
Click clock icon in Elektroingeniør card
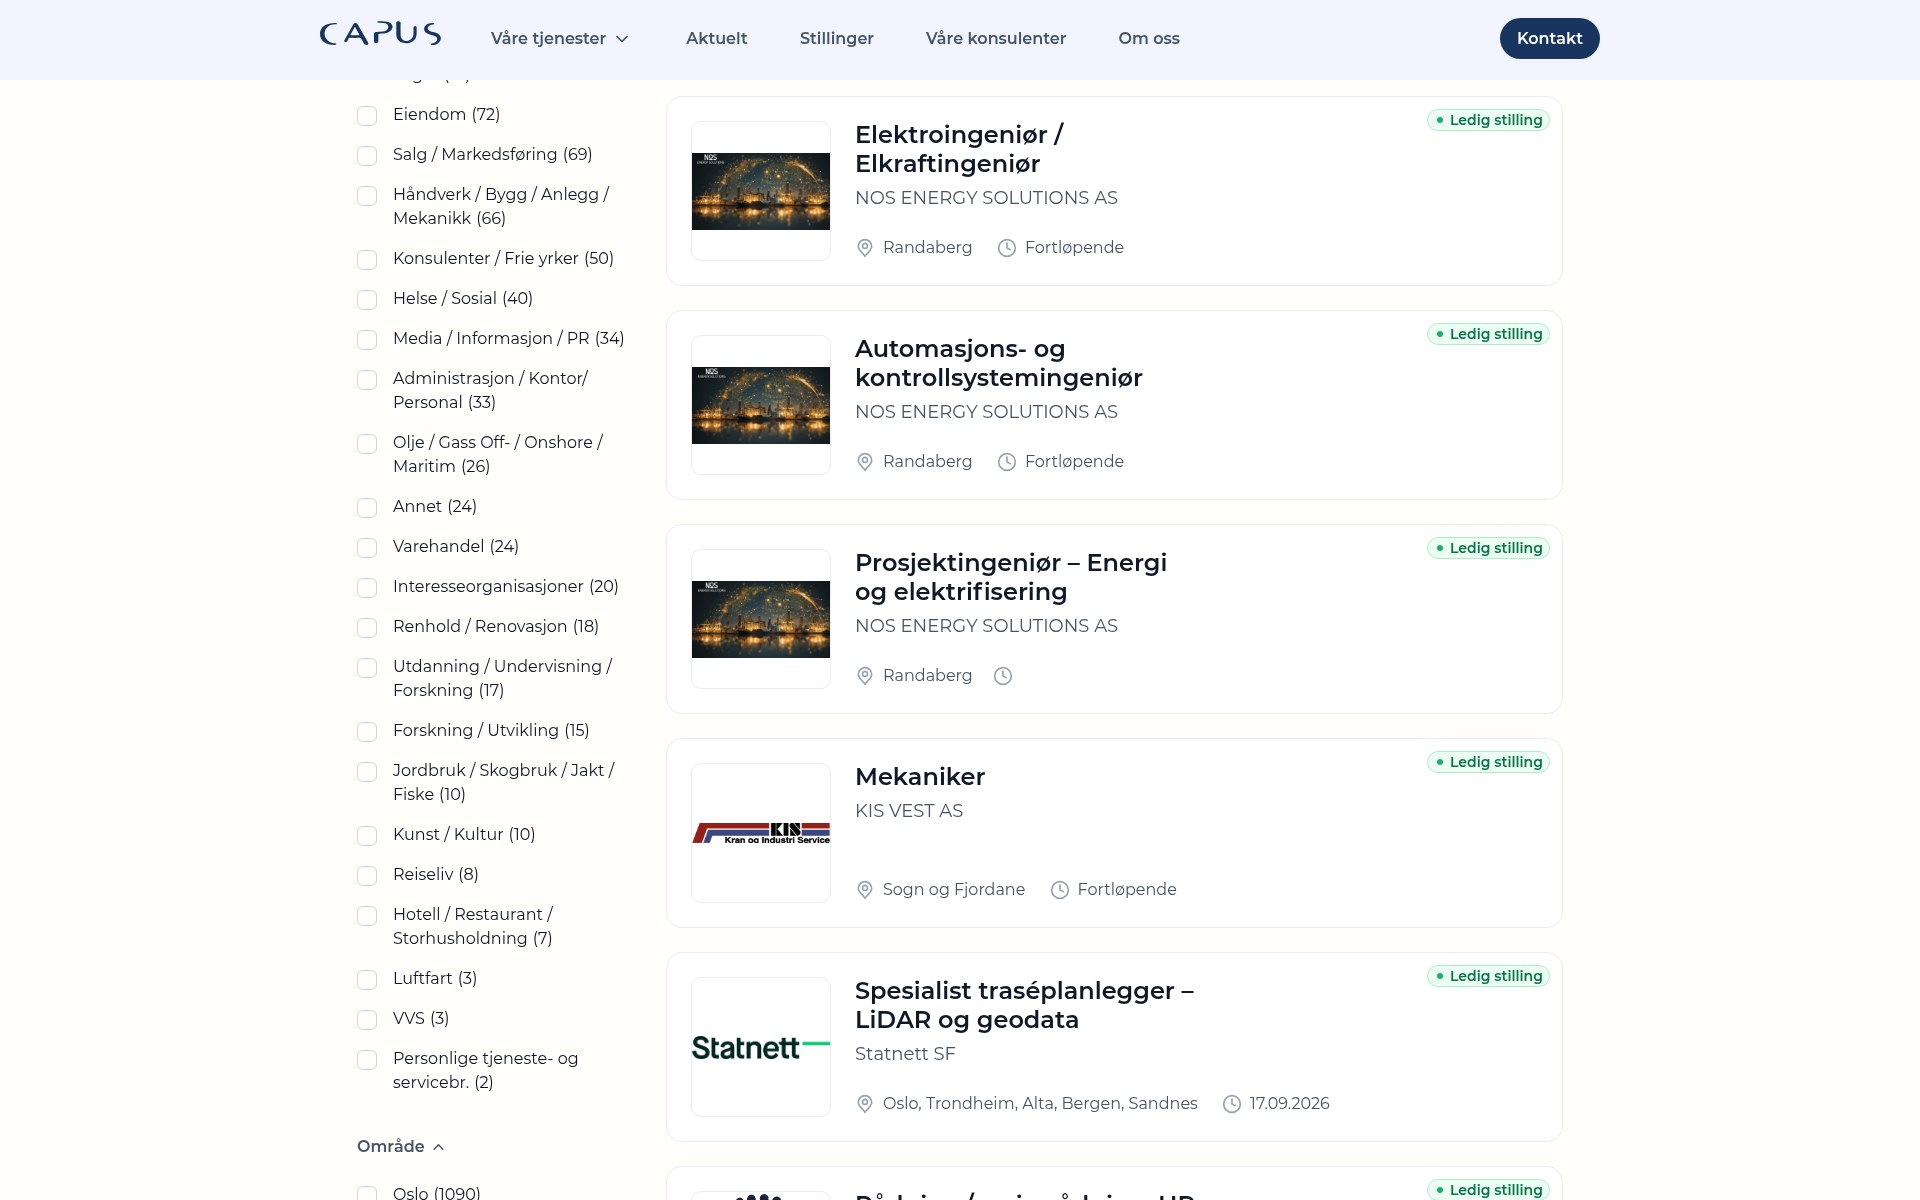tap(1007, 248)
